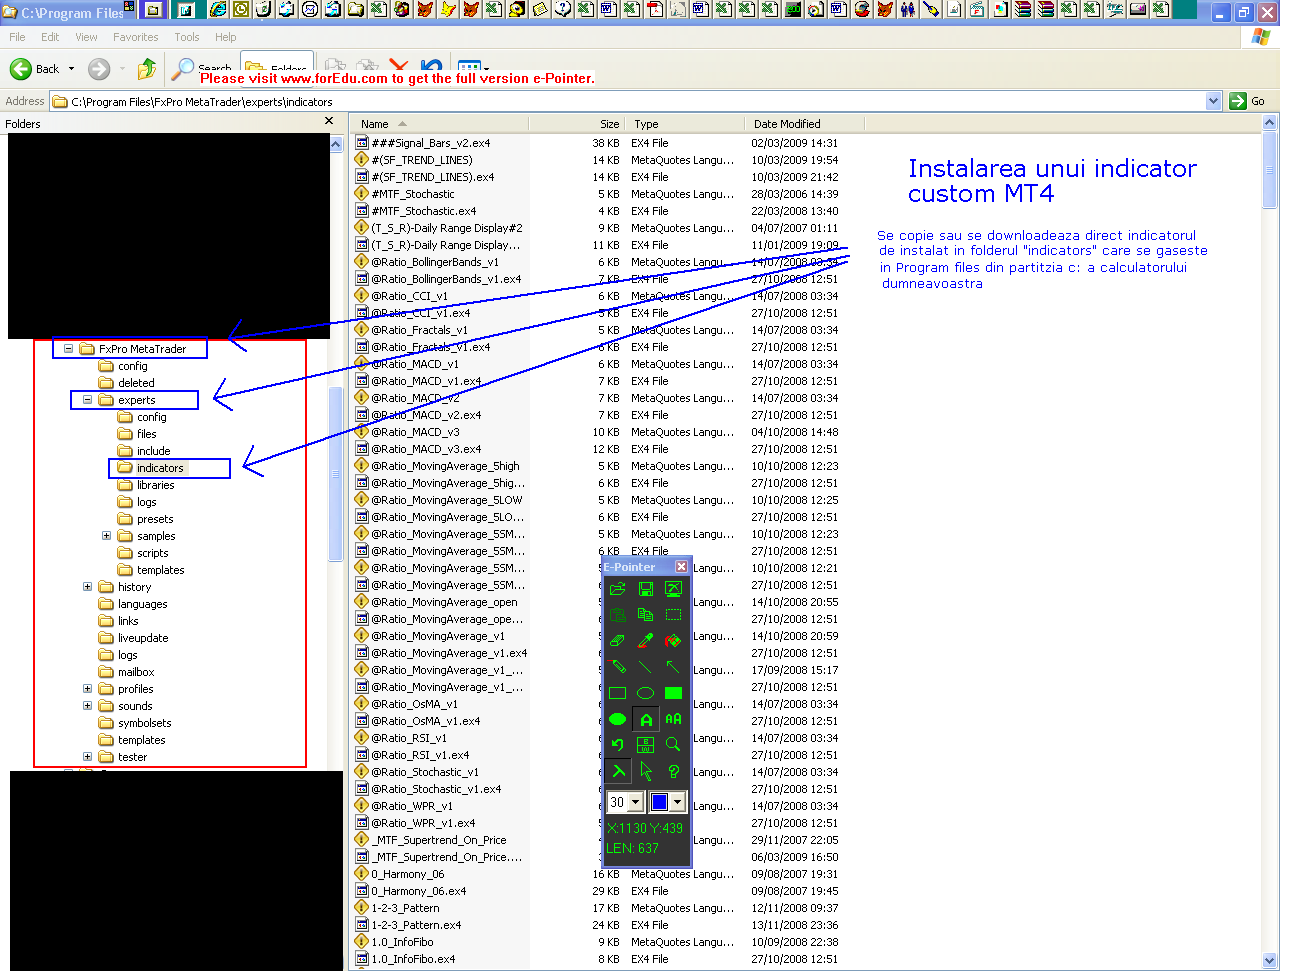Open the Favorites menu
The width and height of the screenshot is (1299, 971).
pos(135,37)
